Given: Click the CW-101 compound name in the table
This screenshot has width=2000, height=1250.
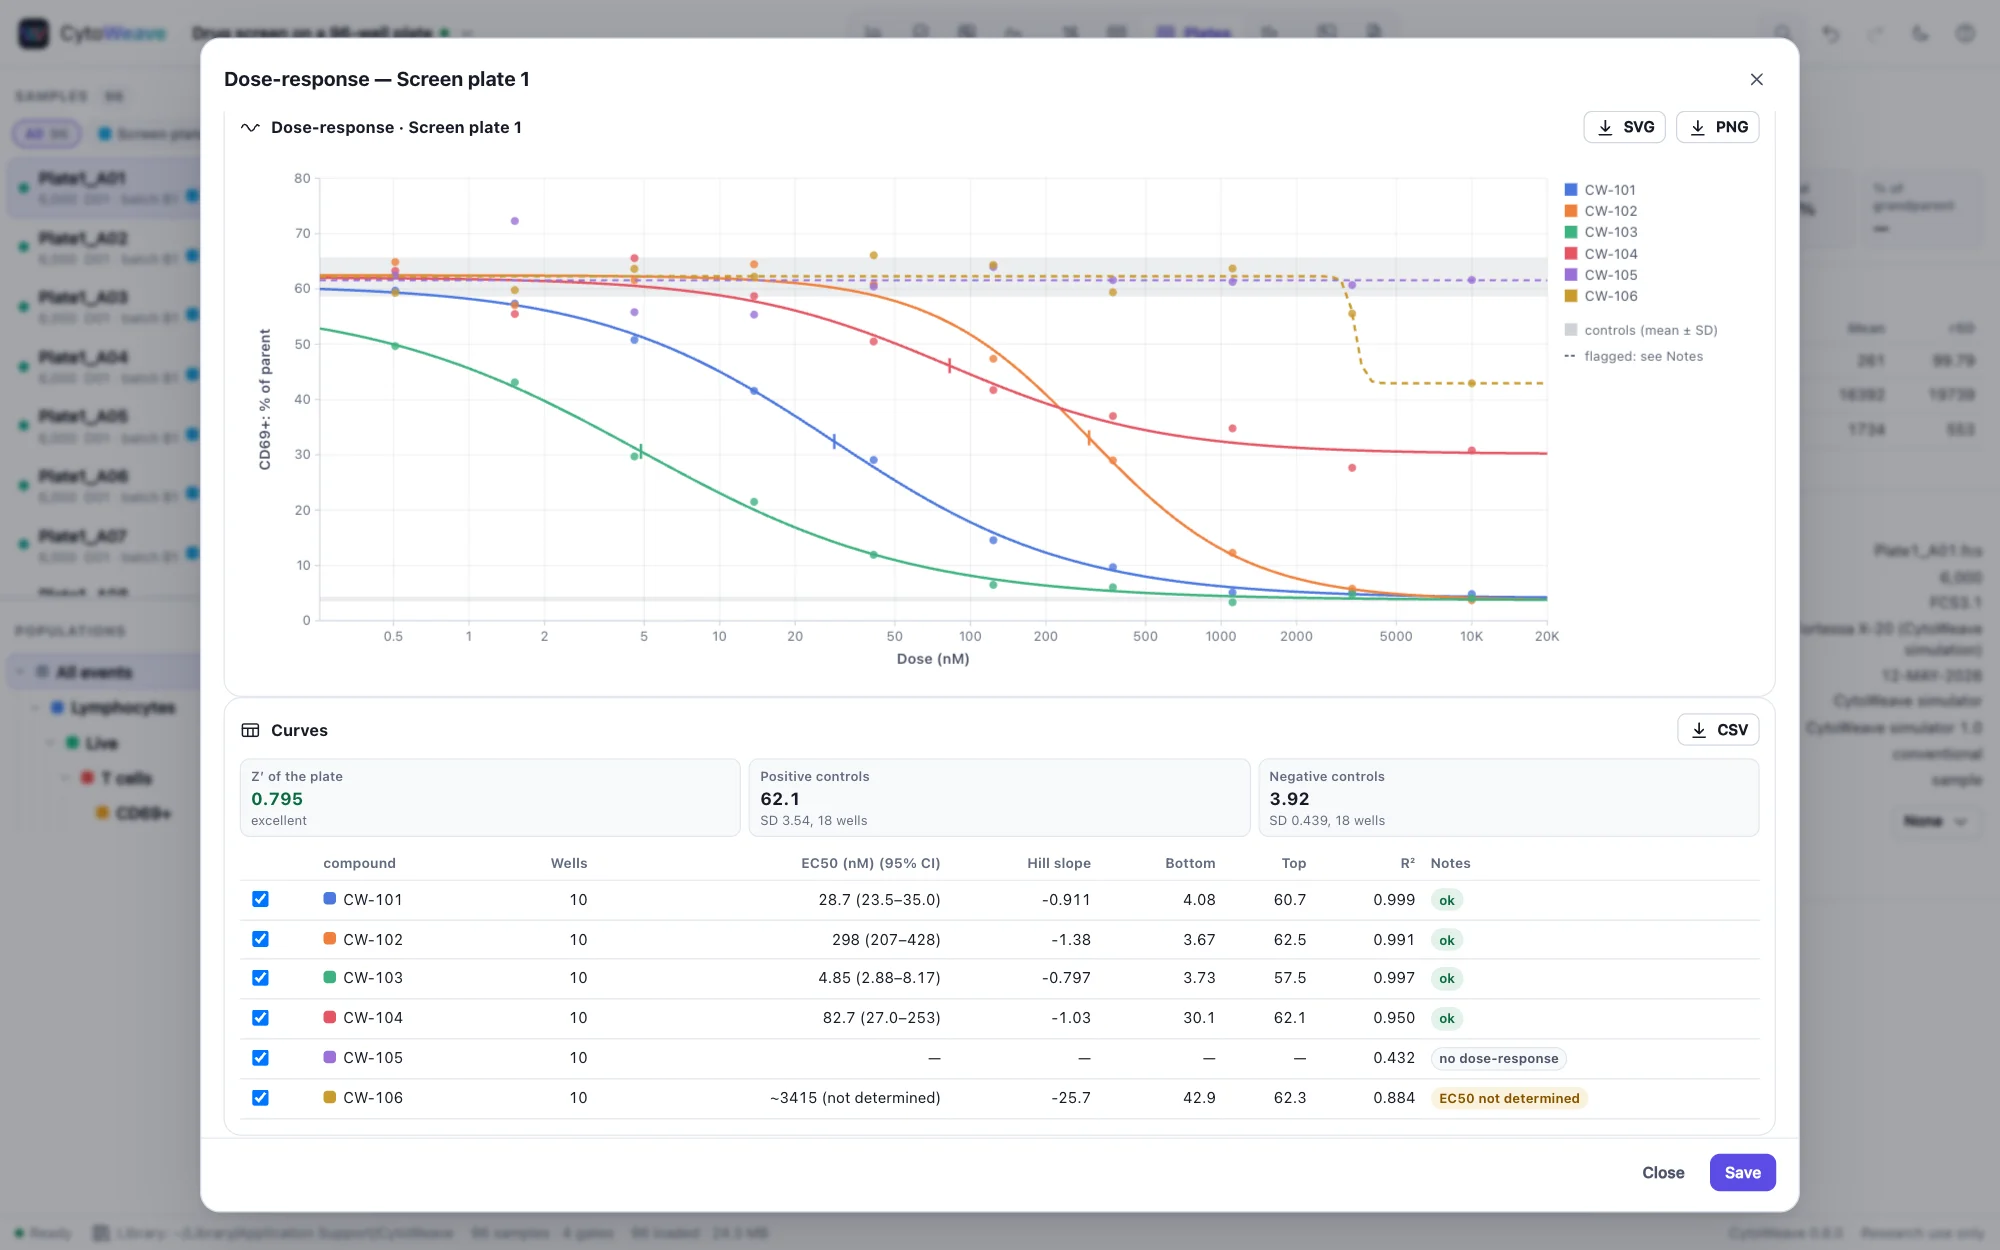Looking at the screenshot, I should [373, 900].
